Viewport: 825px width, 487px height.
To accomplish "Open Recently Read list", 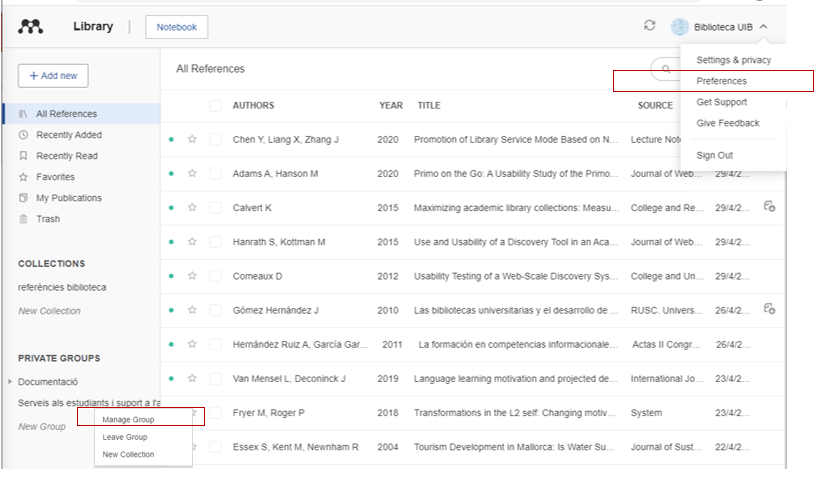I will [67, 156].
